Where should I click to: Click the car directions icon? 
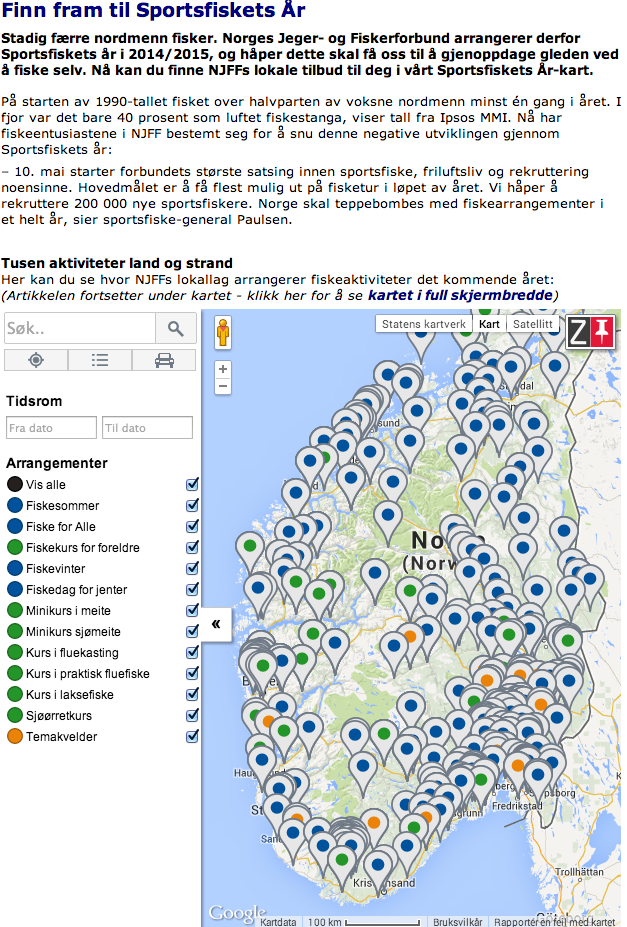point(164,359)
